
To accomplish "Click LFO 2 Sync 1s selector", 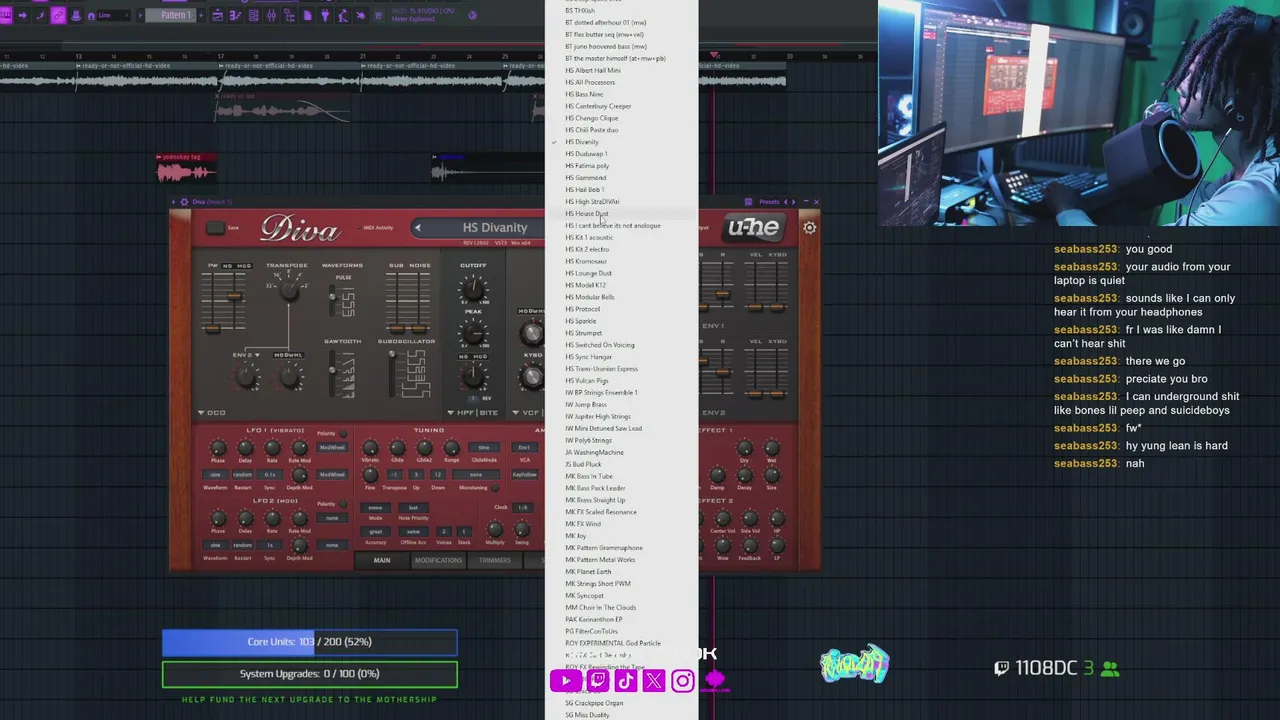I will (x=270, y=545).
